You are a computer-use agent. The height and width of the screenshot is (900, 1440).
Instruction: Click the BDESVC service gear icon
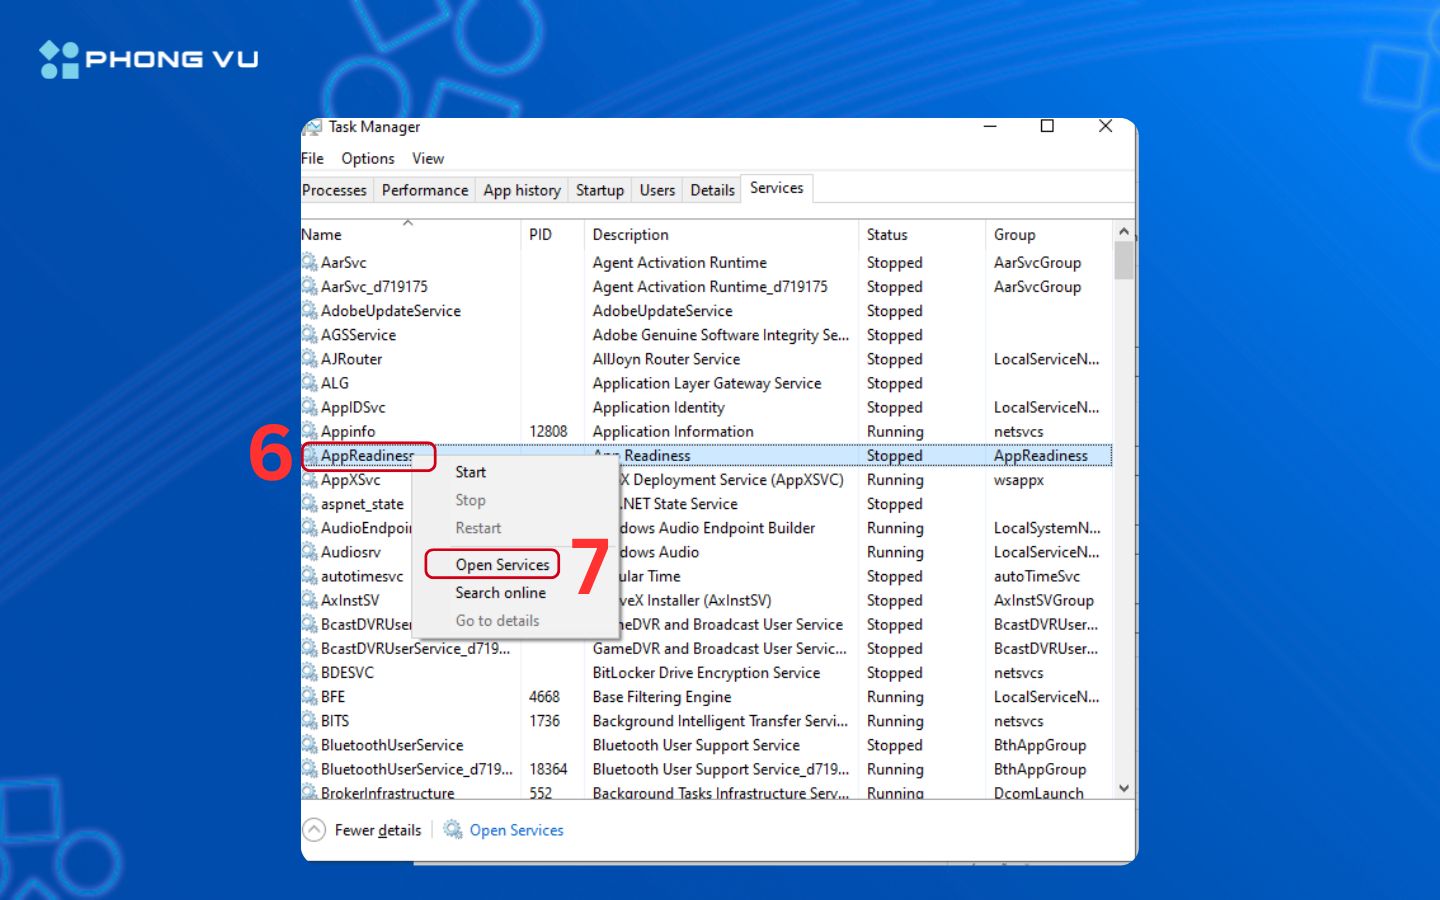coord(310,673)
